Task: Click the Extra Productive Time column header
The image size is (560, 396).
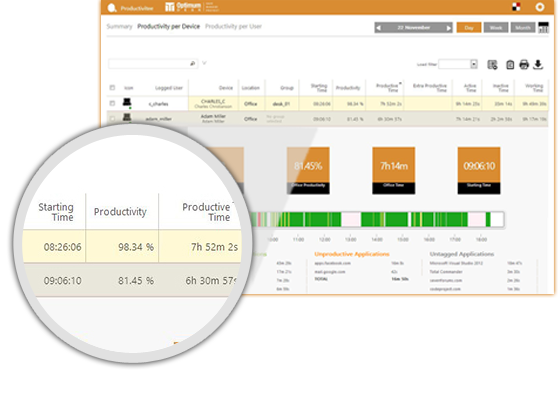Action: point(430,88)
